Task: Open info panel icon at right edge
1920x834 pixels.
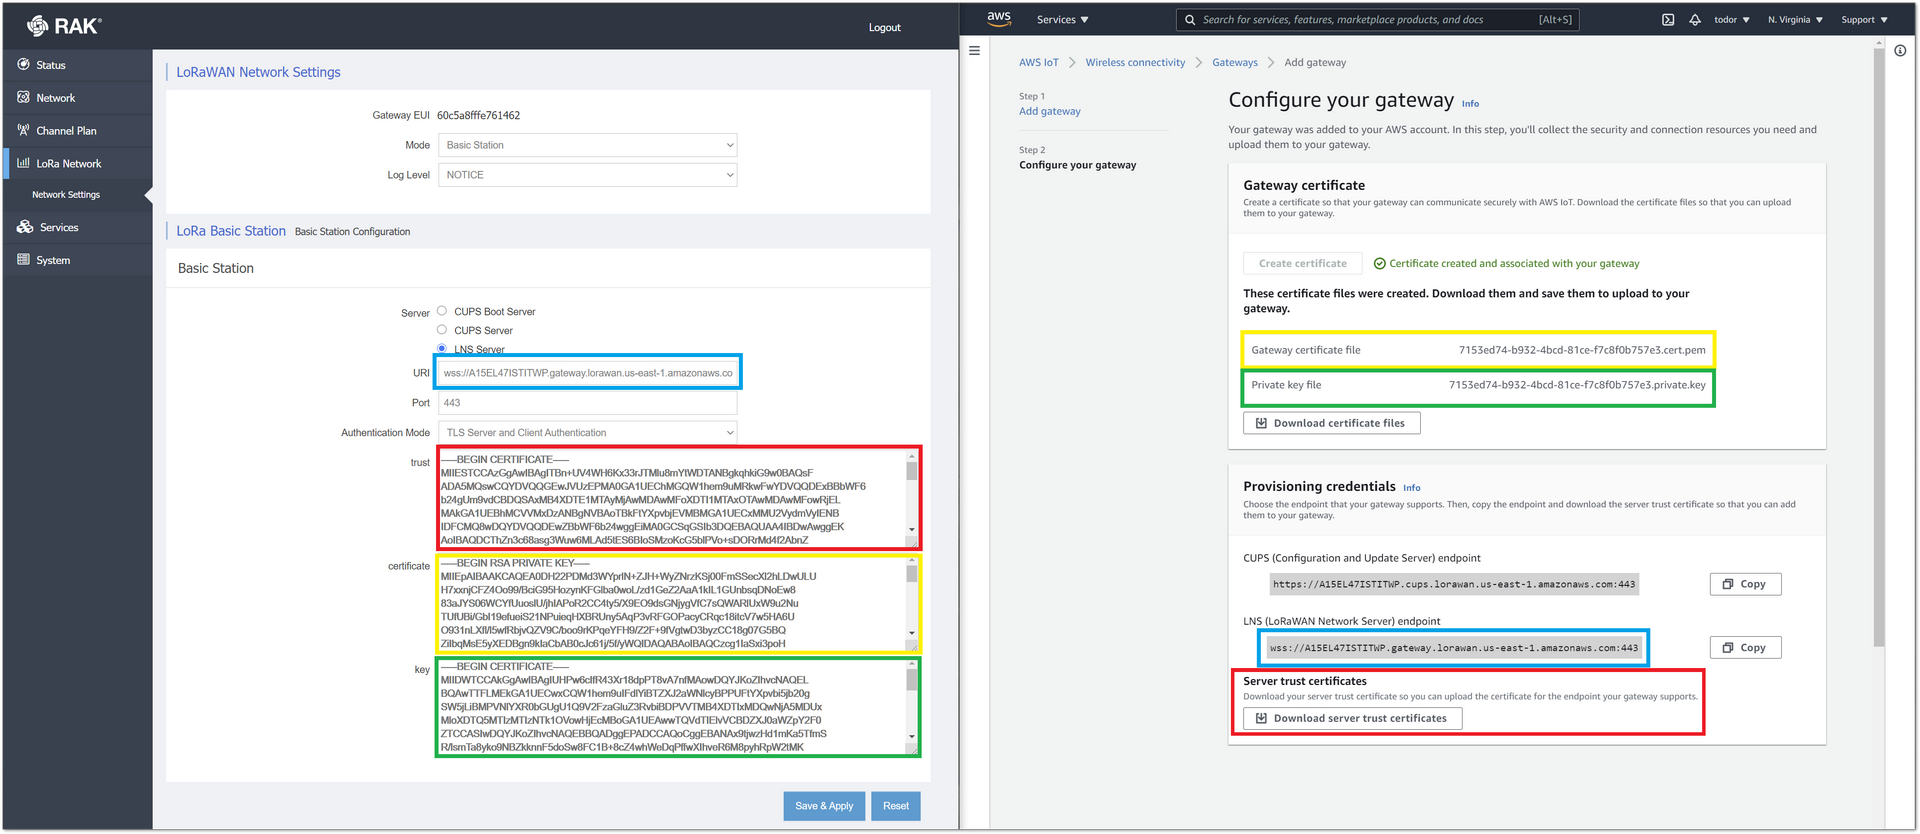Action: (x=1900, y=50)
